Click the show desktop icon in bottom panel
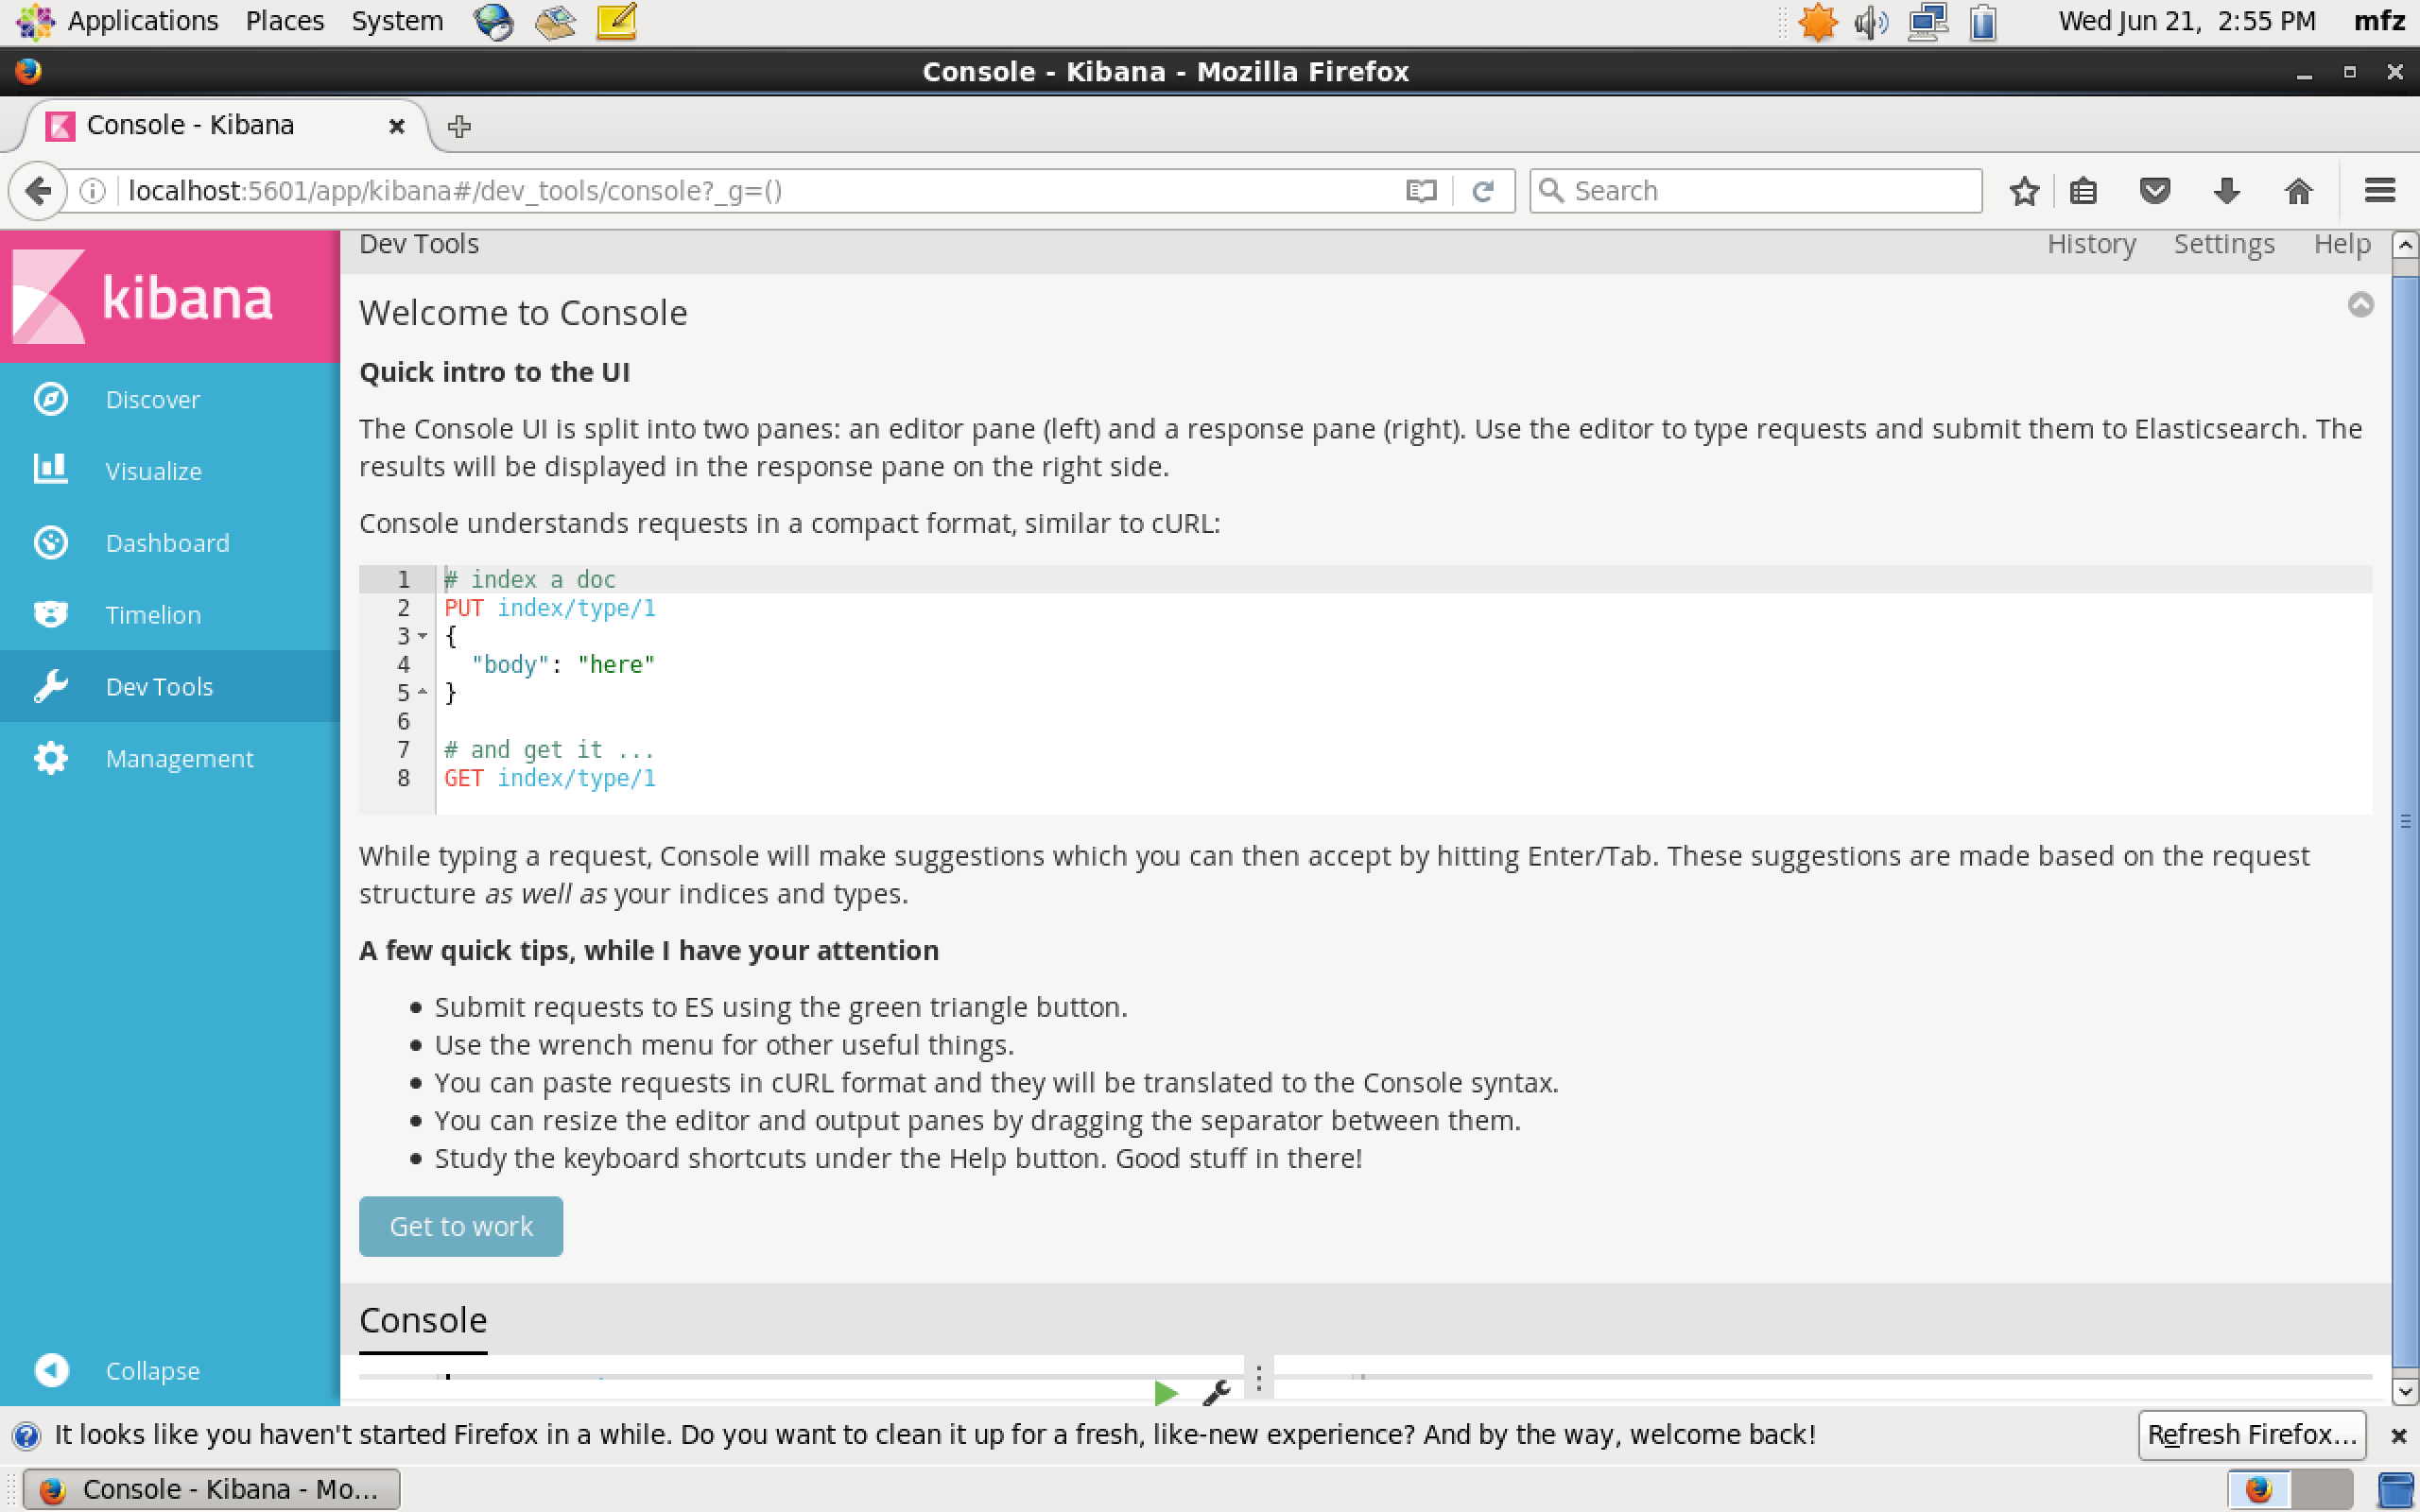This screenshot has width=2420, height=1512. 2396,1490
